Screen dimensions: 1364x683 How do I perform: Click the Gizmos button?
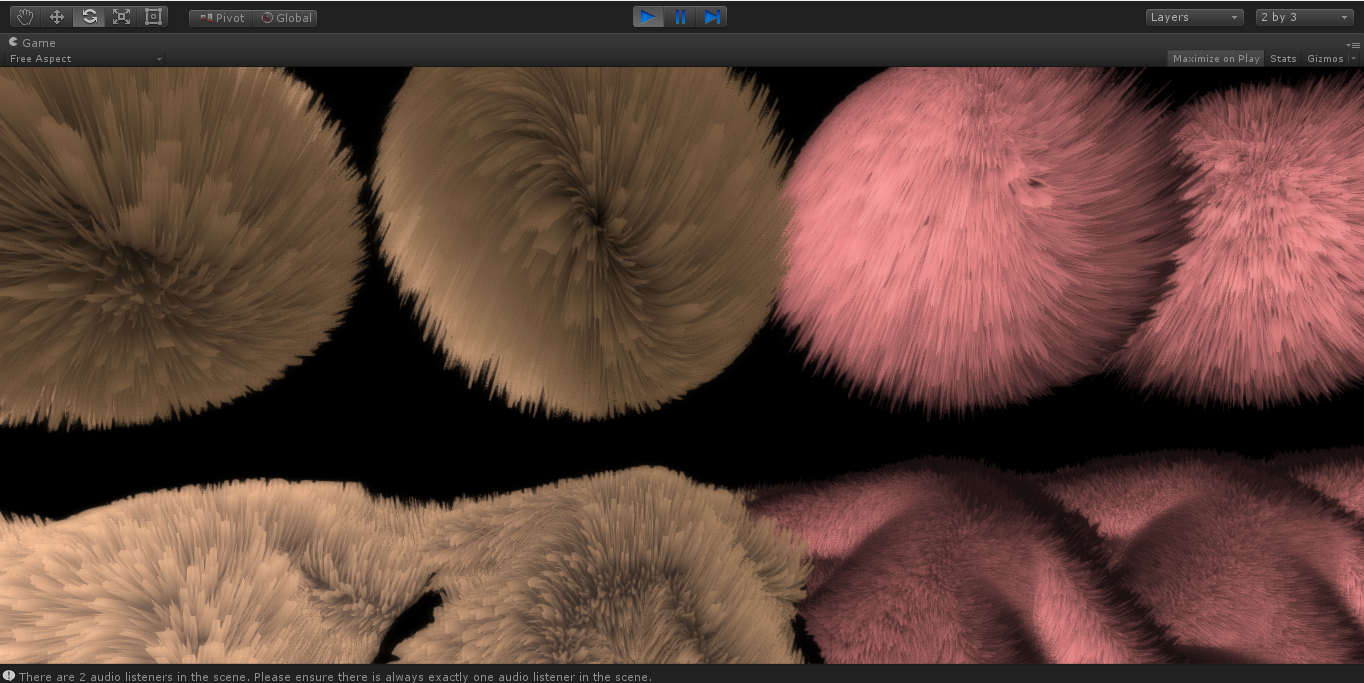coord(1325,58)
